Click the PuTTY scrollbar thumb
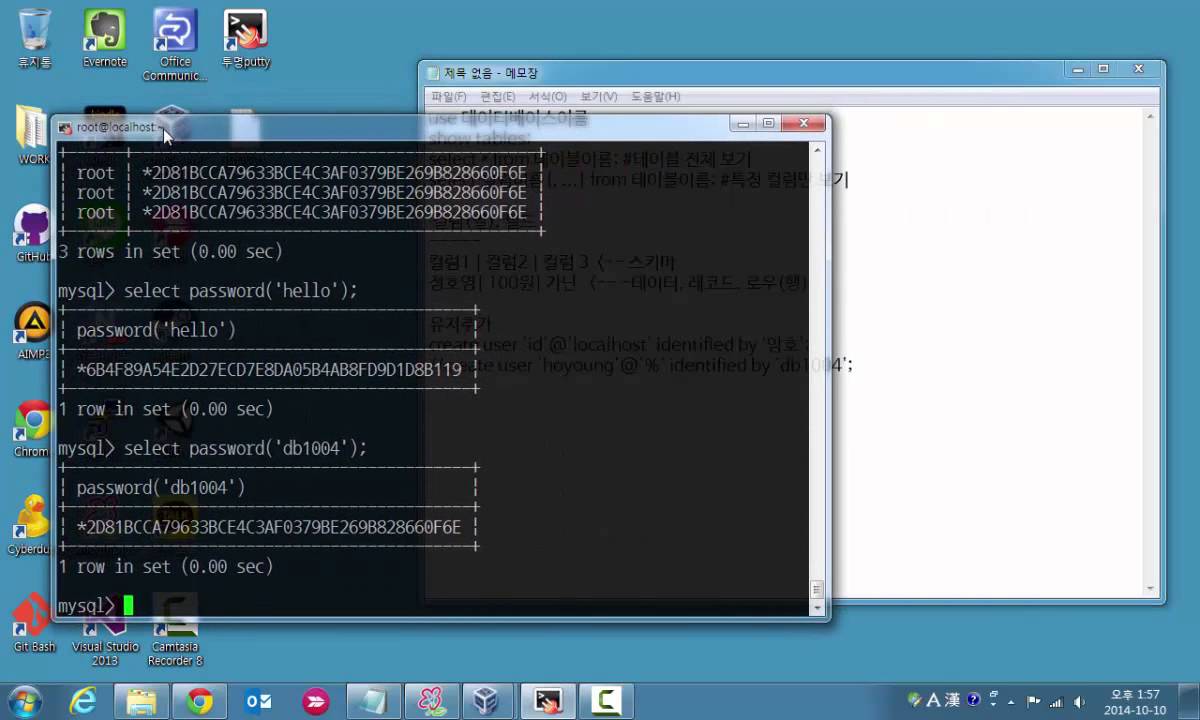The width and height of the screenshot is (1200, 720). (x=817, y=589)
